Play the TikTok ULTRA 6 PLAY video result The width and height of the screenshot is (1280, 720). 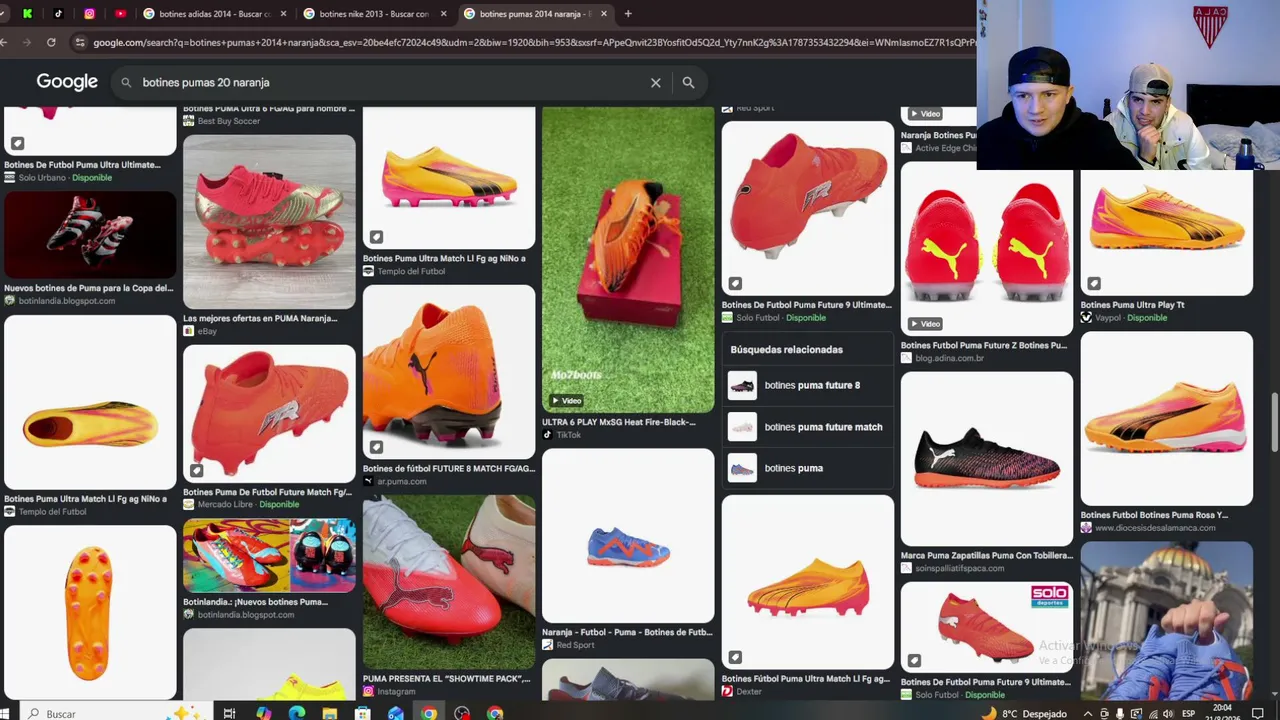(x=628, y=260)
